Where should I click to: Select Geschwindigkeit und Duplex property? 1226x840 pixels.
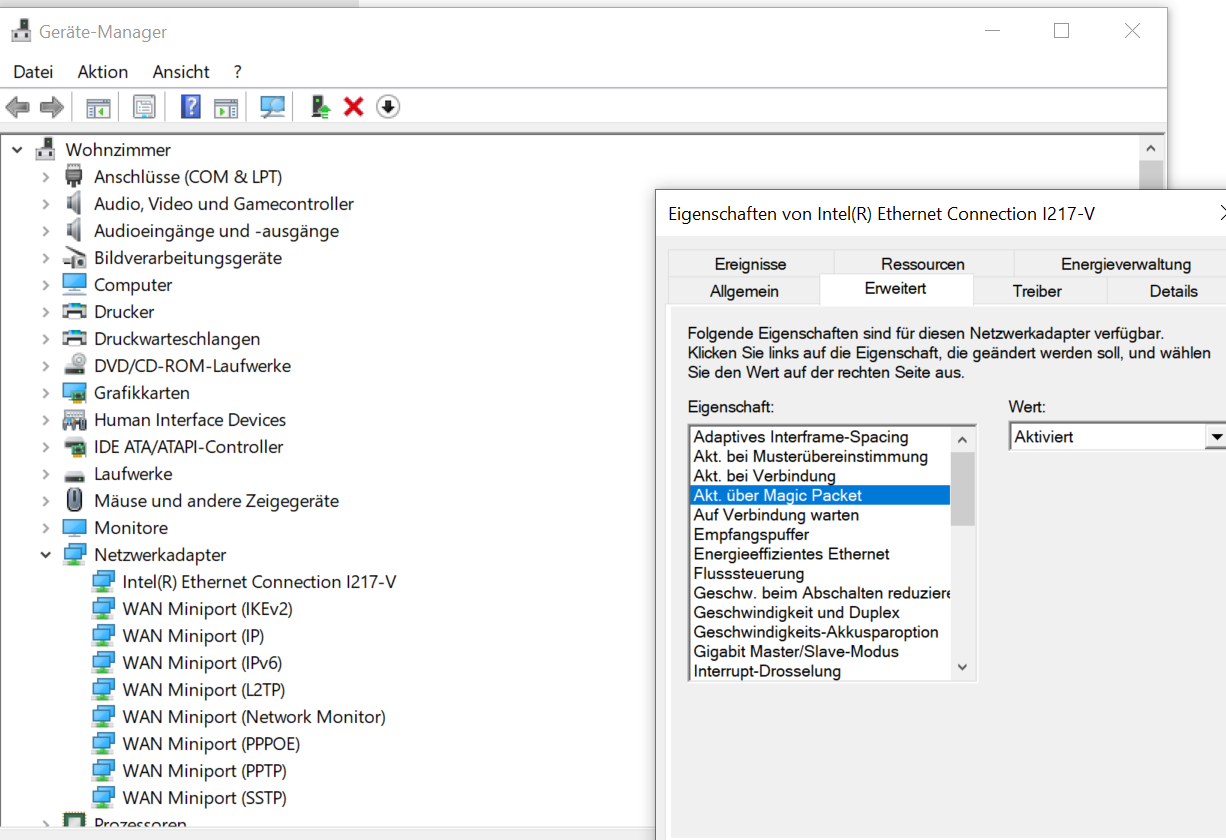(820, 612)
